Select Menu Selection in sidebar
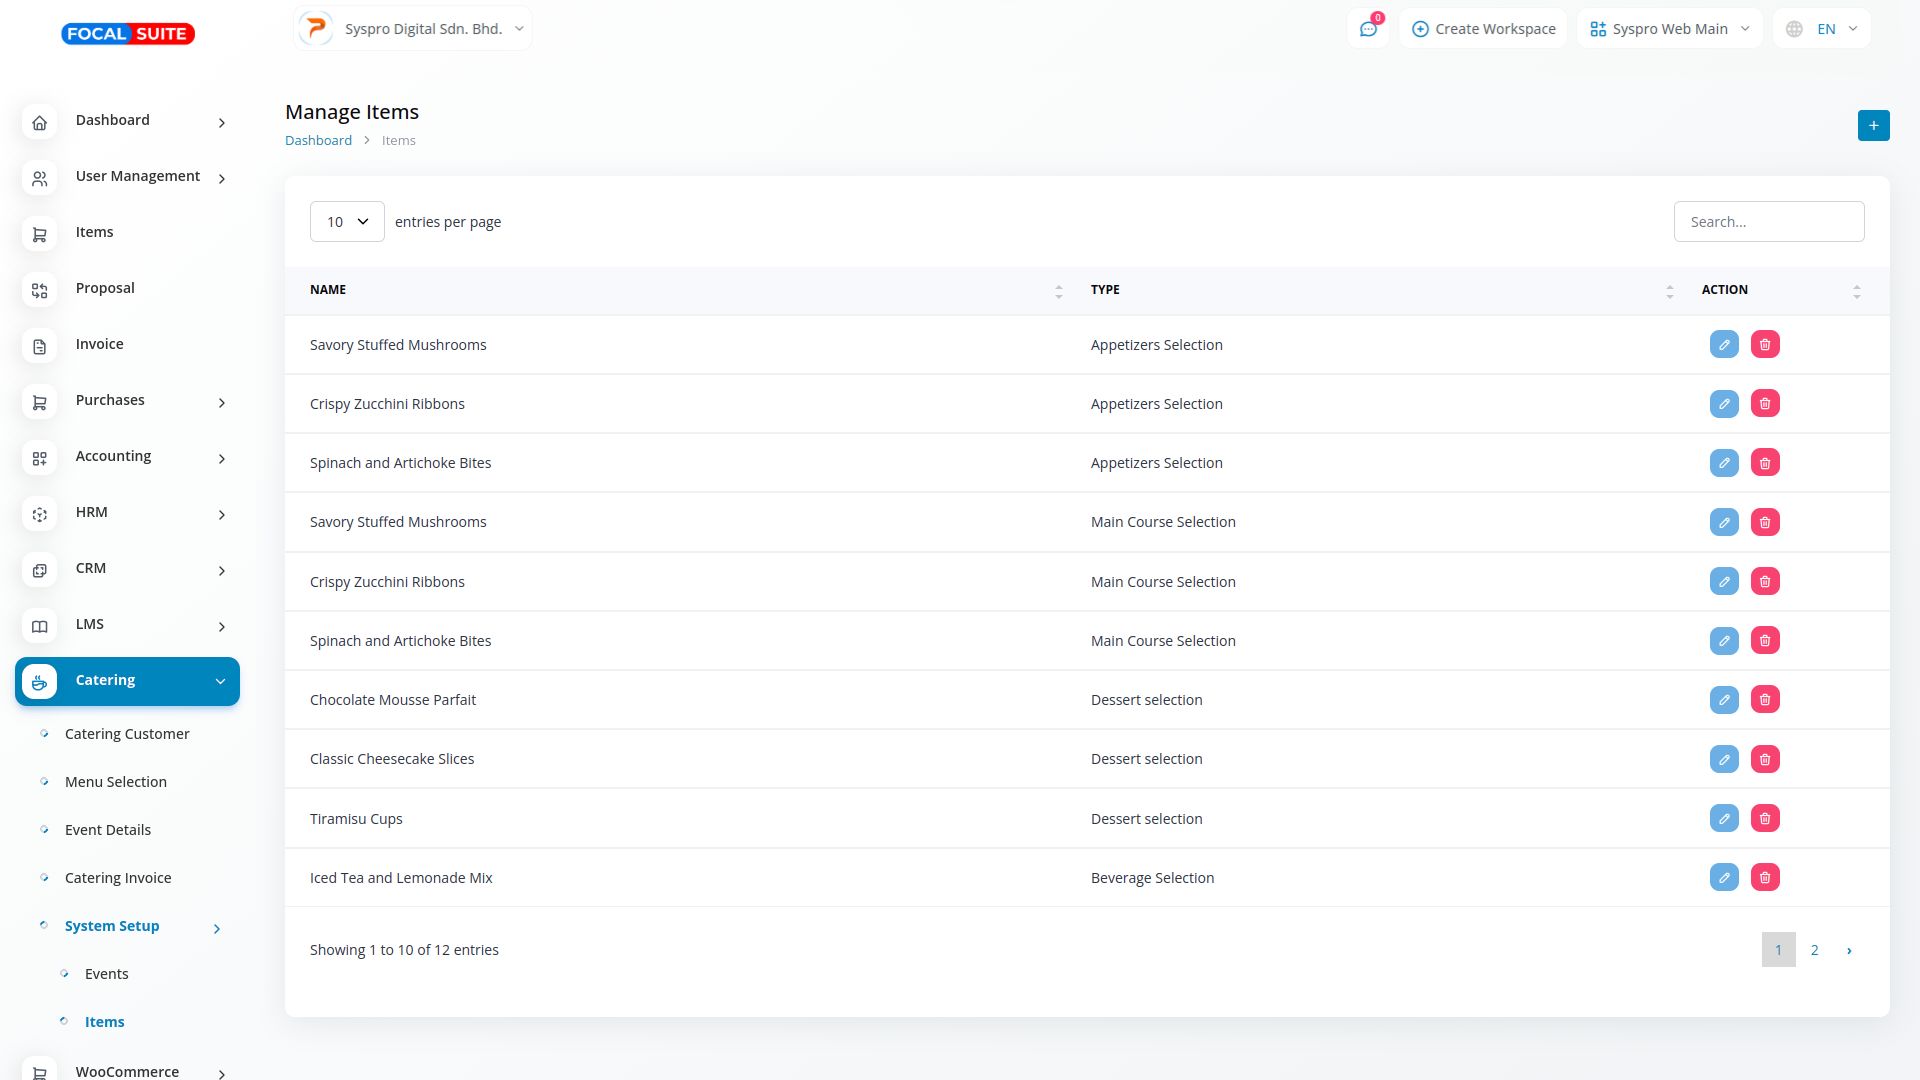 [116, 782]
